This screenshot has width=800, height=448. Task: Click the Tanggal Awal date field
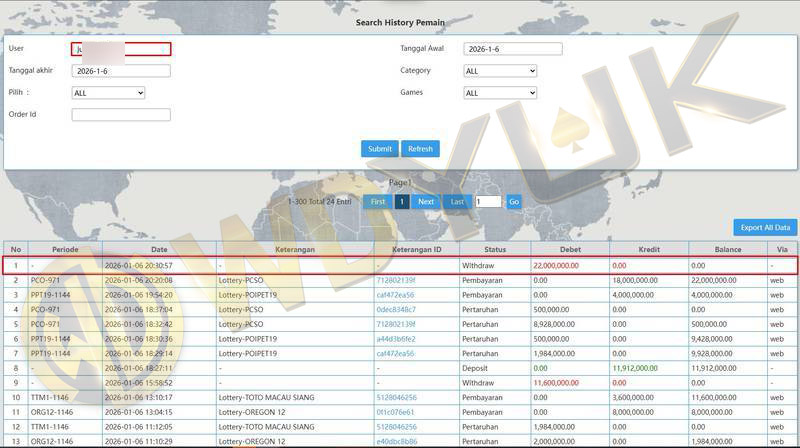(512, 49)
